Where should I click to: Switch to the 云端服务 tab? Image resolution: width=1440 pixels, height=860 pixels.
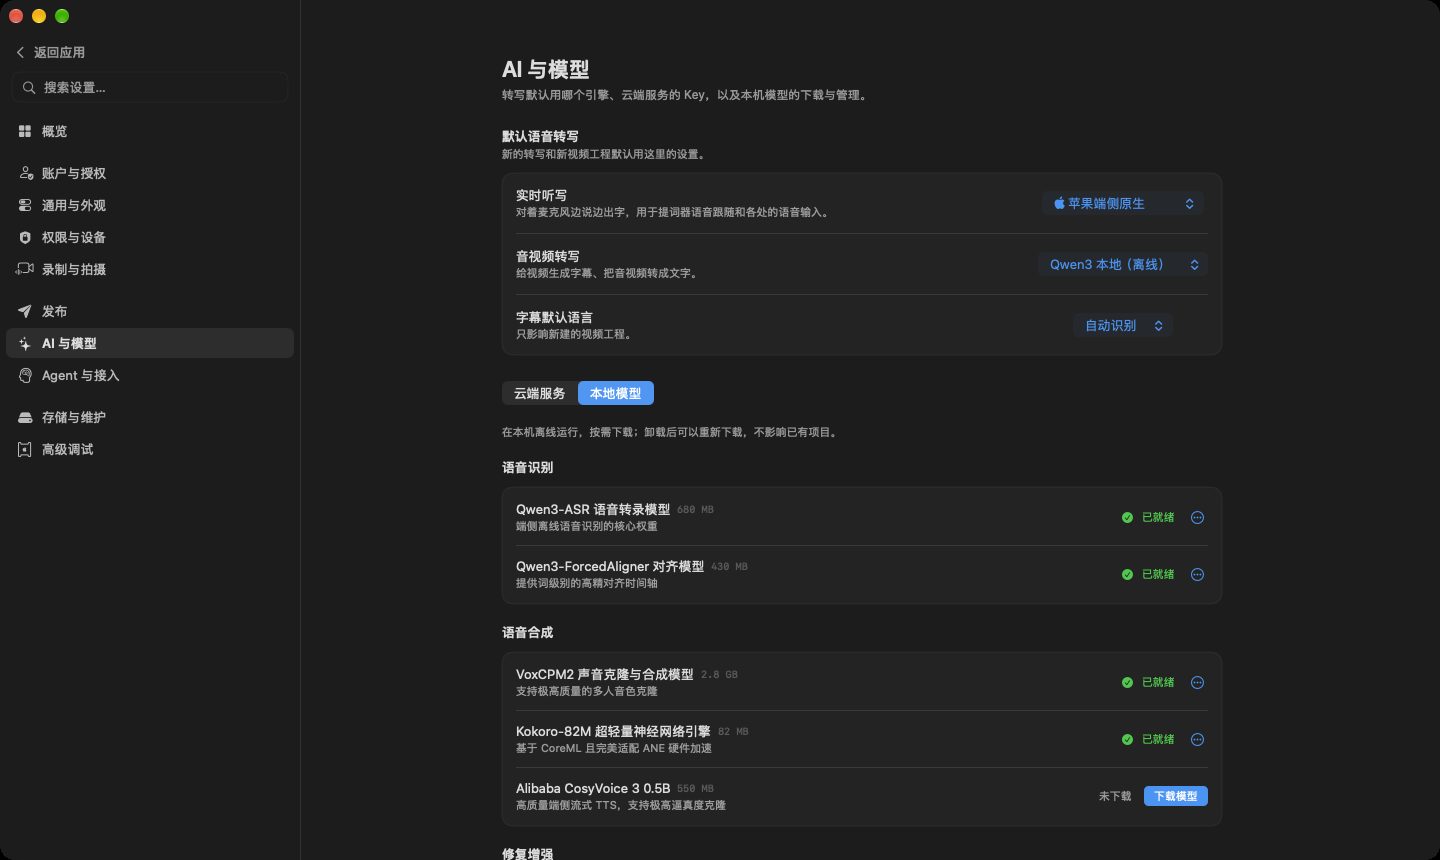click(x=540, y=393)
